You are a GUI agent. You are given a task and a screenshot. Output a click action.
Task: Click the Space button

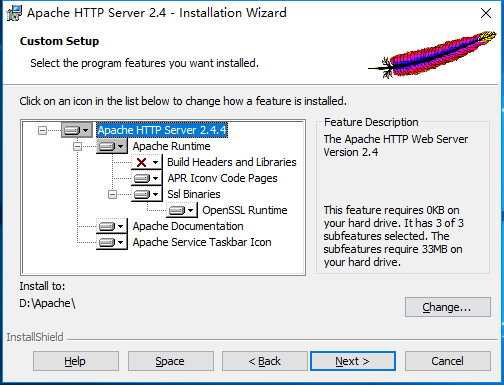point(171,361)
